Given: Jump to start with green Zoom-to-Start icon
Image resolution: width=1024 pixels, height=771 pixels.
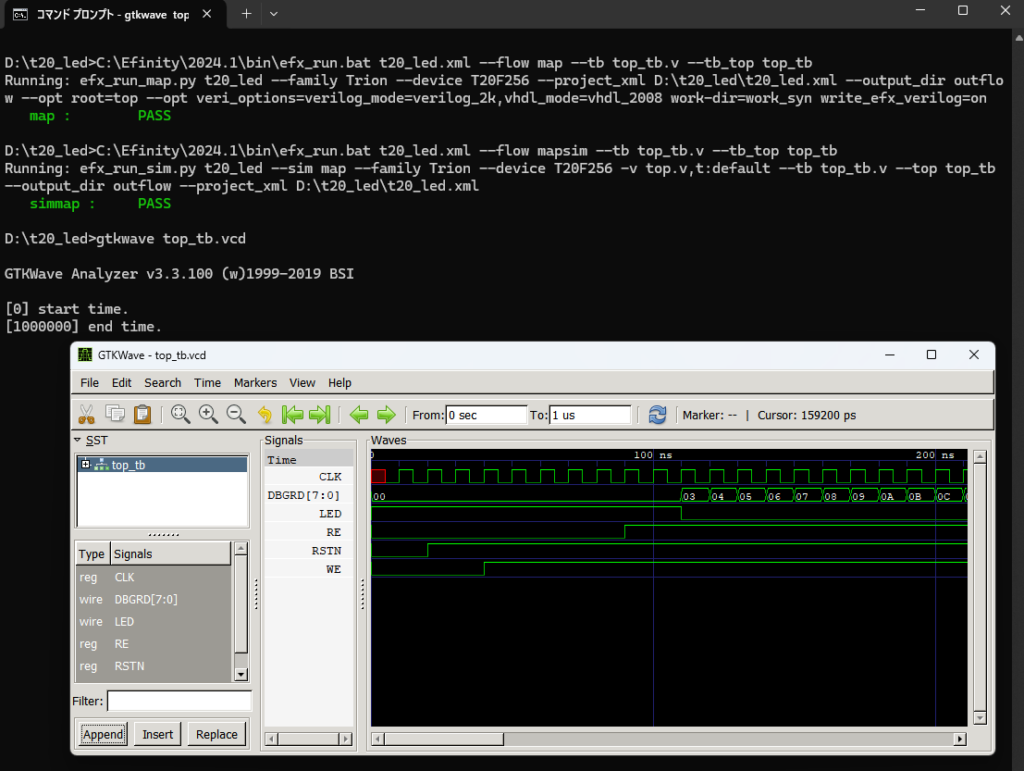Looking at the screenshot, I should click(x=293, y=415).
